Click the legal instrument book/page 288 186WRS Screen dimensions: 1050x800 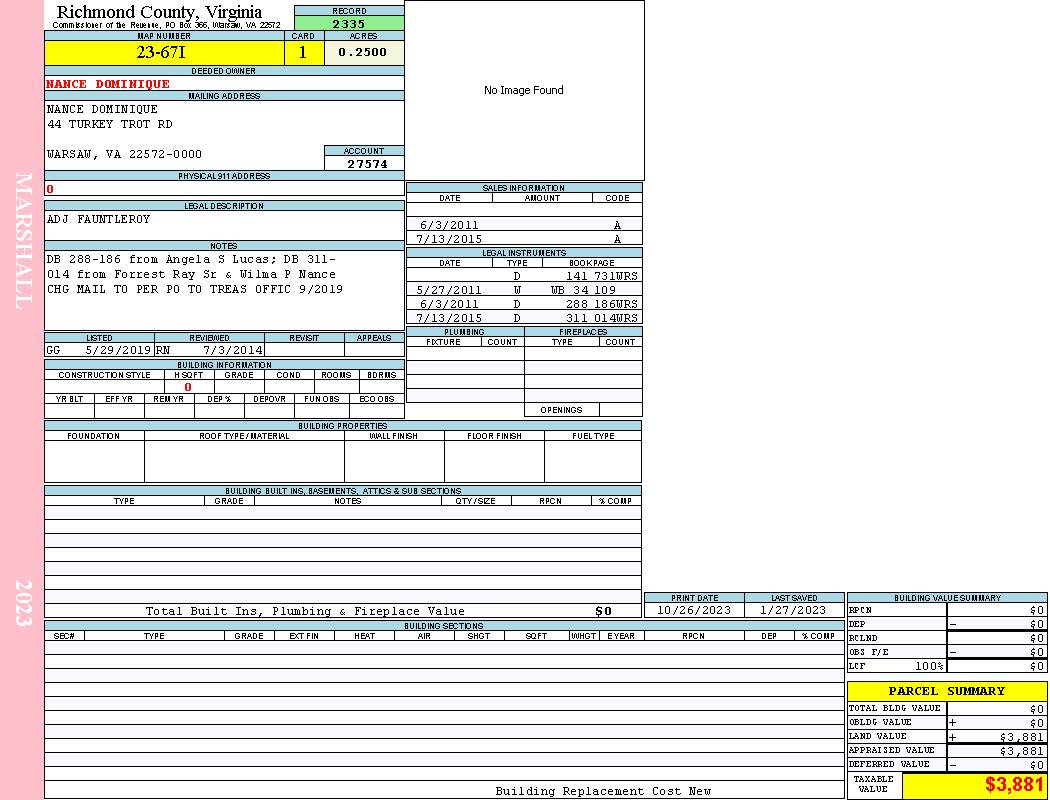(x=601, y=304)
